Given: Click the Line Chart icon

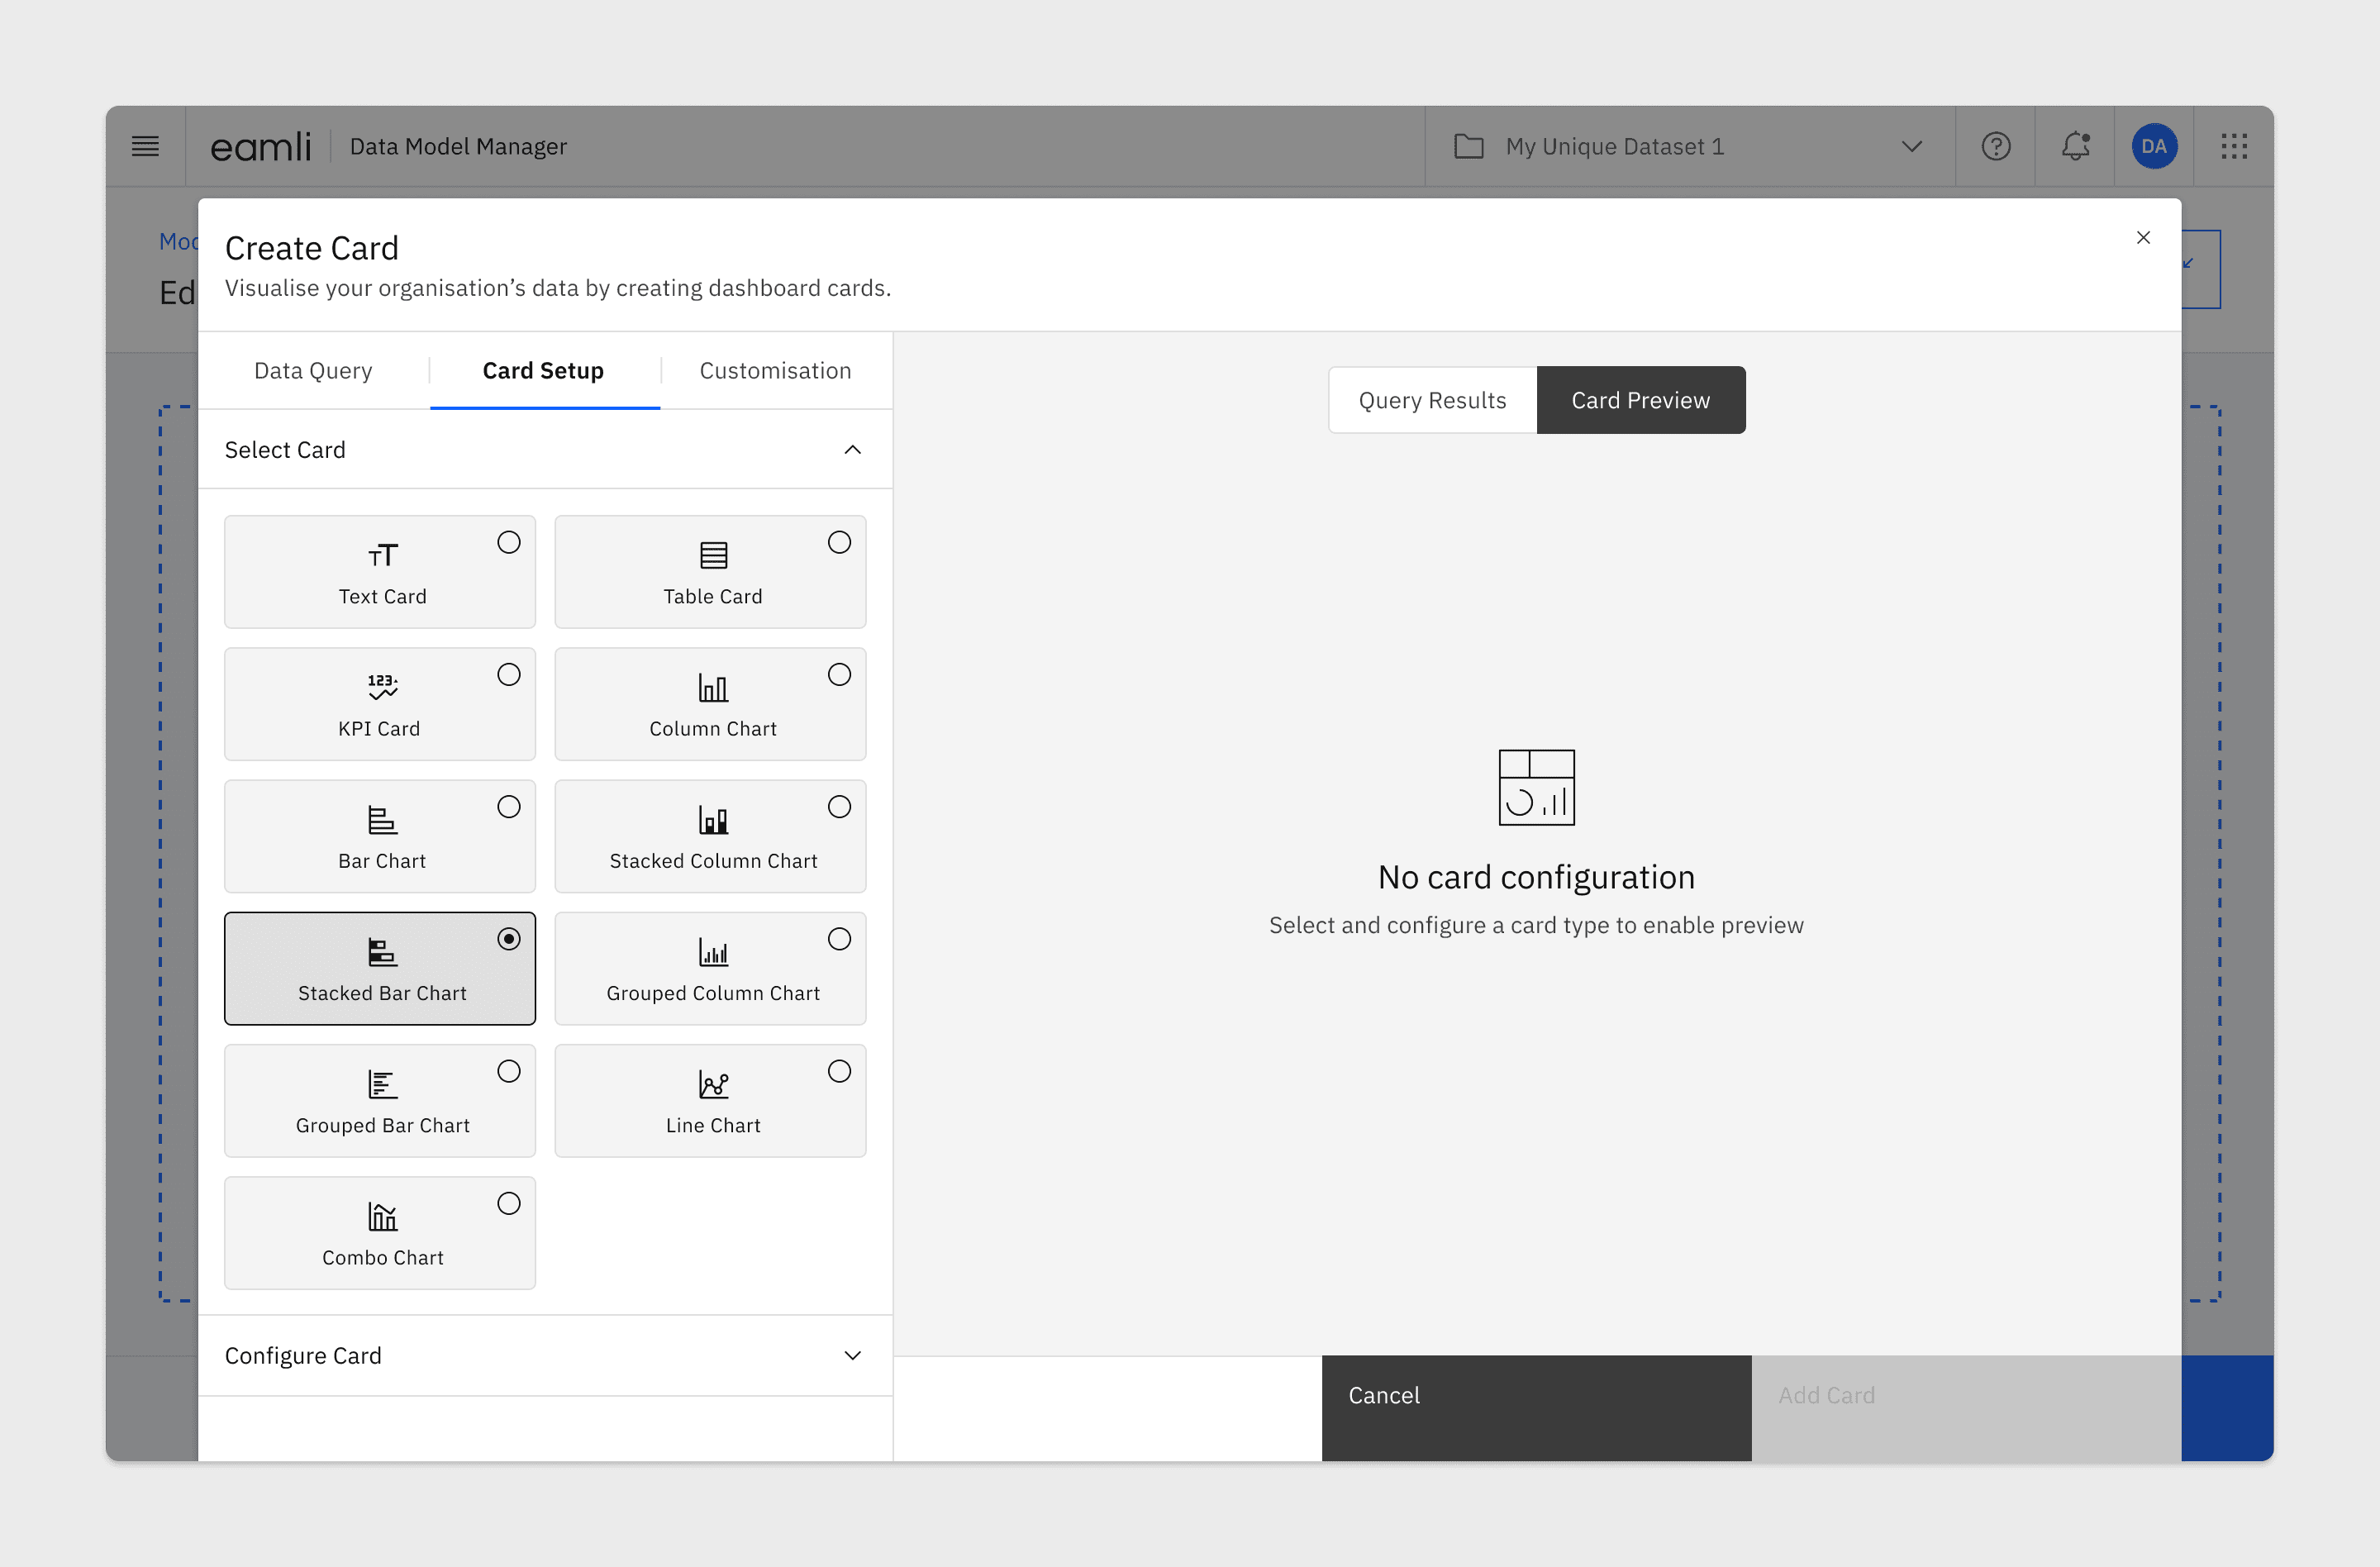Looking at the screenshot, I should (x=713, y=1084).
